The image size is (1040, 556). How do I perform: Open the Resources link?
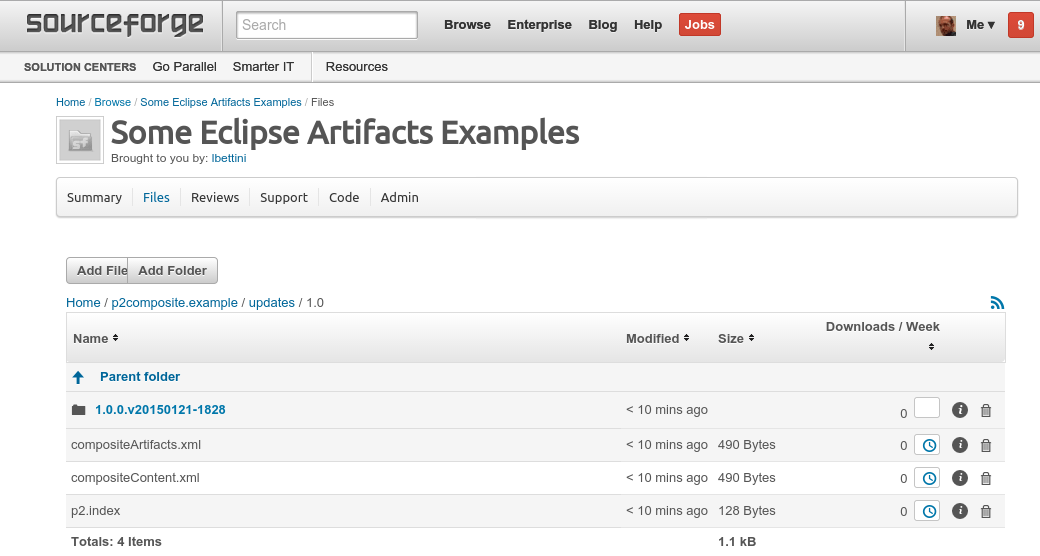(x=356, y=67)
